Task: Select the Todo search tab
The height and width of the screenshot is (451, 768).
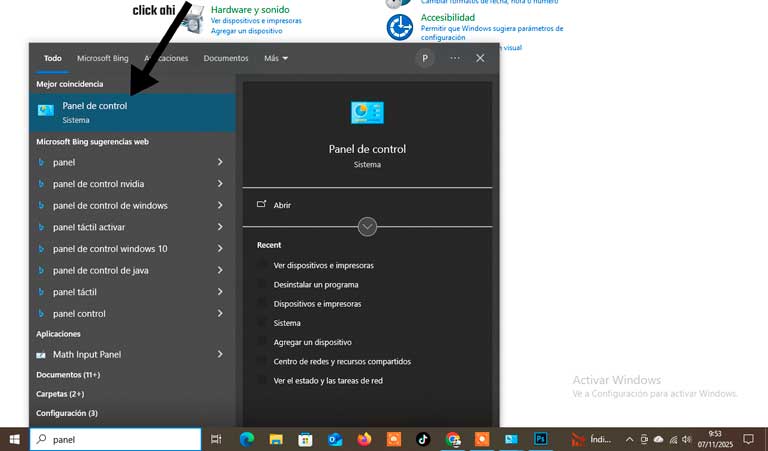Action: pos(52,58)
